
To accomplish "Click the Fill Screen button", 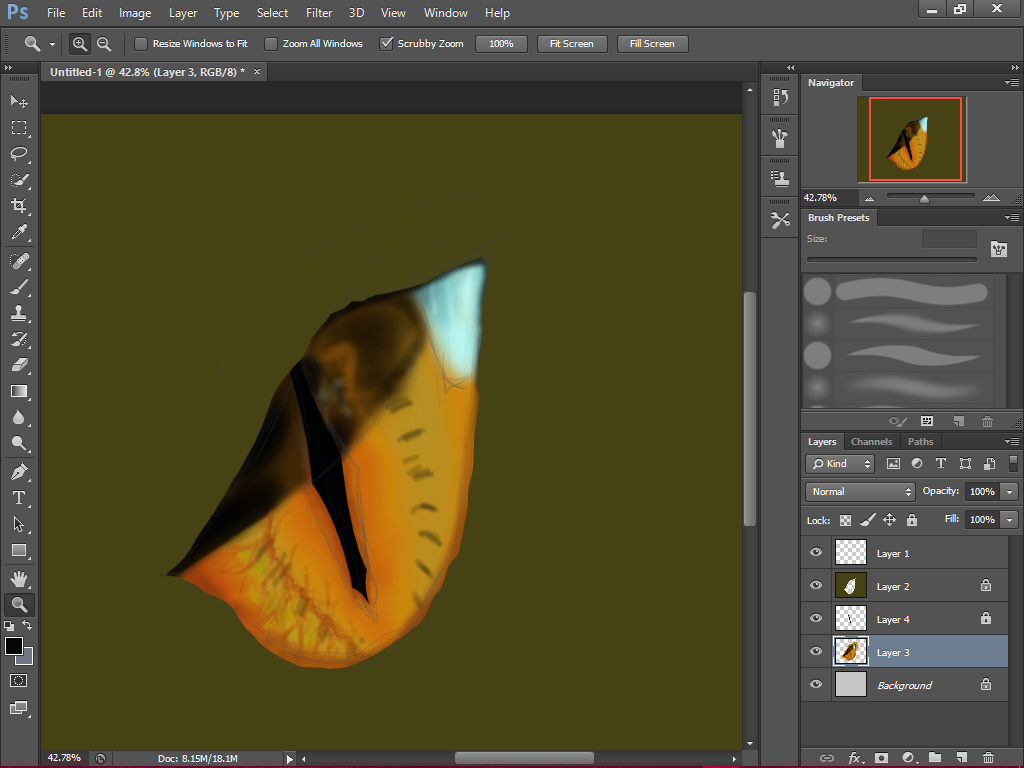I will tap(652, 44).
